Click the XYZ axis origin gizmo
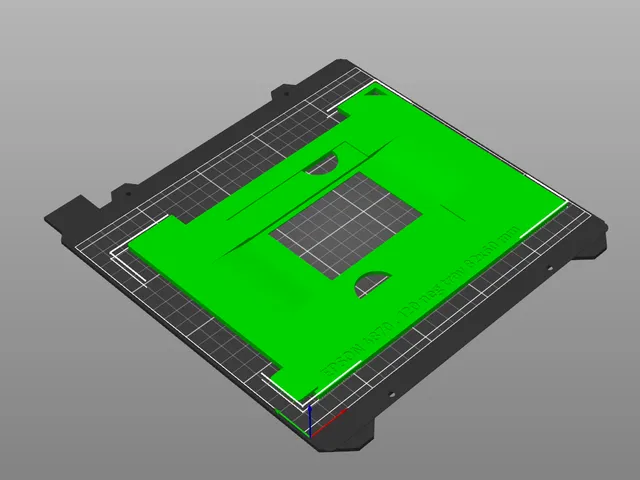Image resolution: width=640 pixels, height=480 pixels. tap(312, 421)
